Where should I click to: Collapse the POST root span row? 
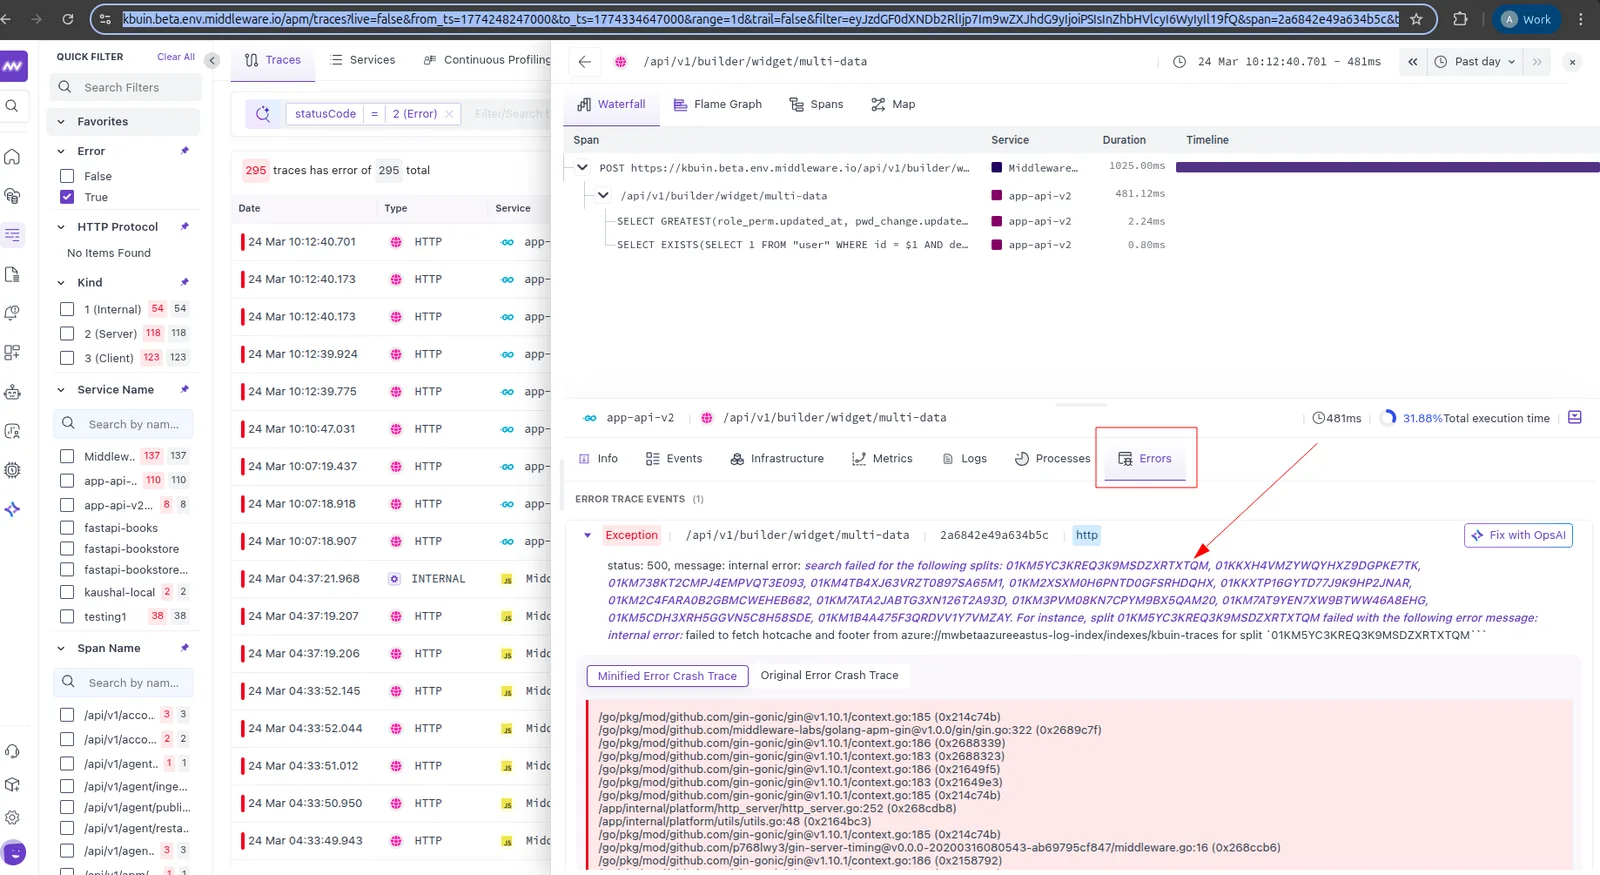(x=582, y=167)
